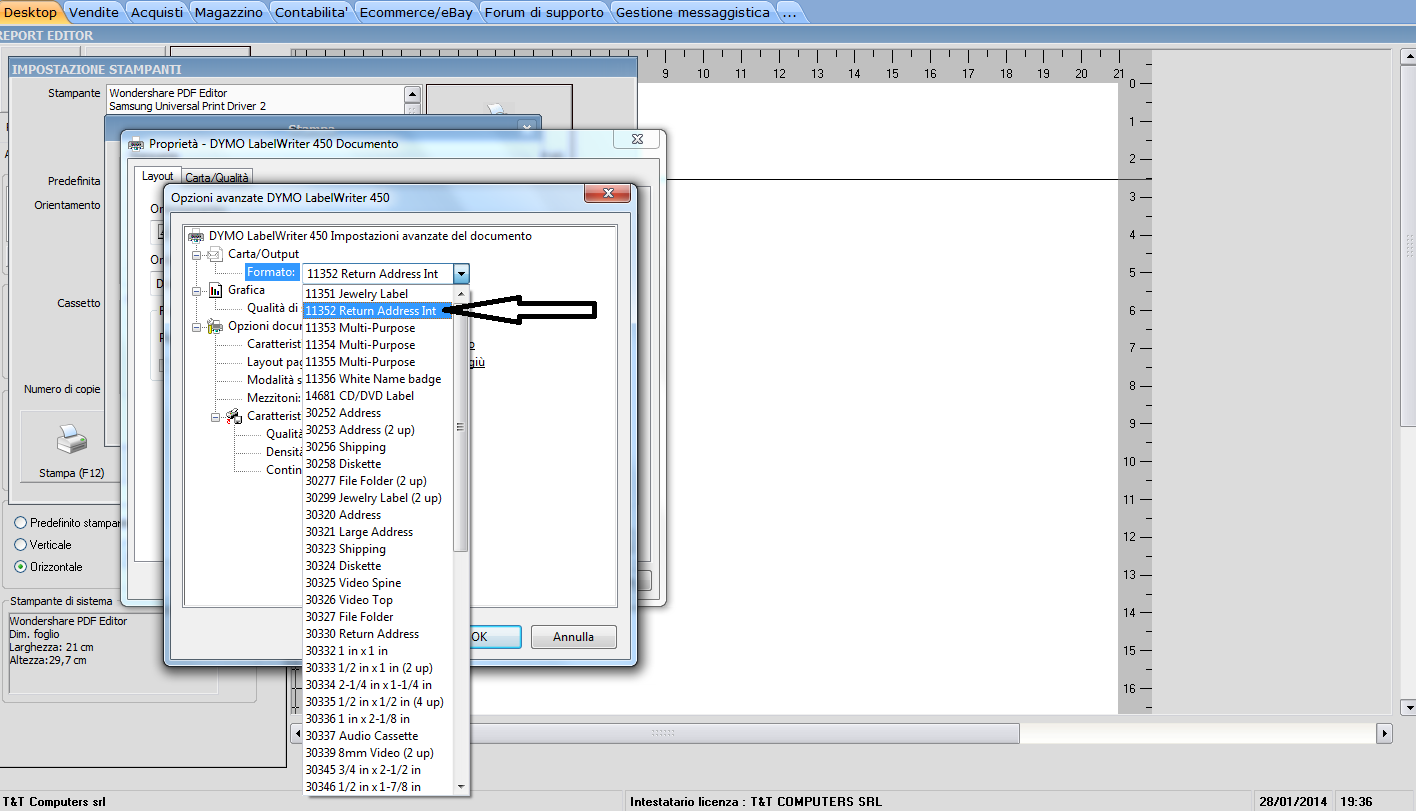Select Predefinito stampante radio button
The width and height of the screenshot is (1416, 811).
click(21, 523)
